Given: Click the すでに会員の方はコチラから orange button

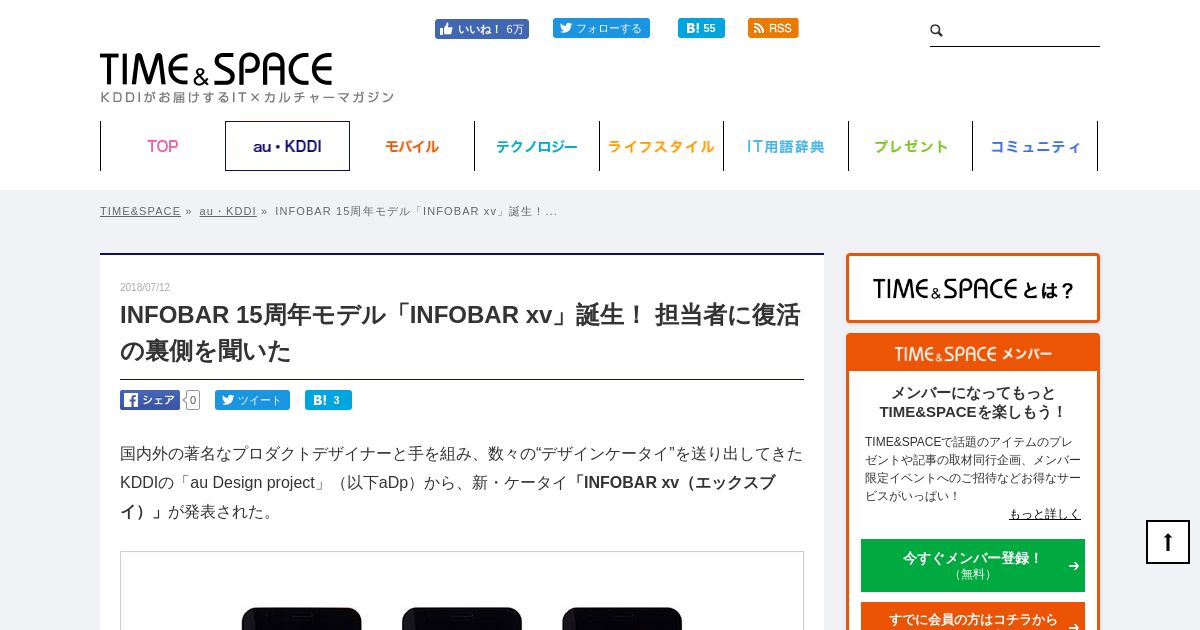Looking at the screenshot, I should click(x=973, y=618).
